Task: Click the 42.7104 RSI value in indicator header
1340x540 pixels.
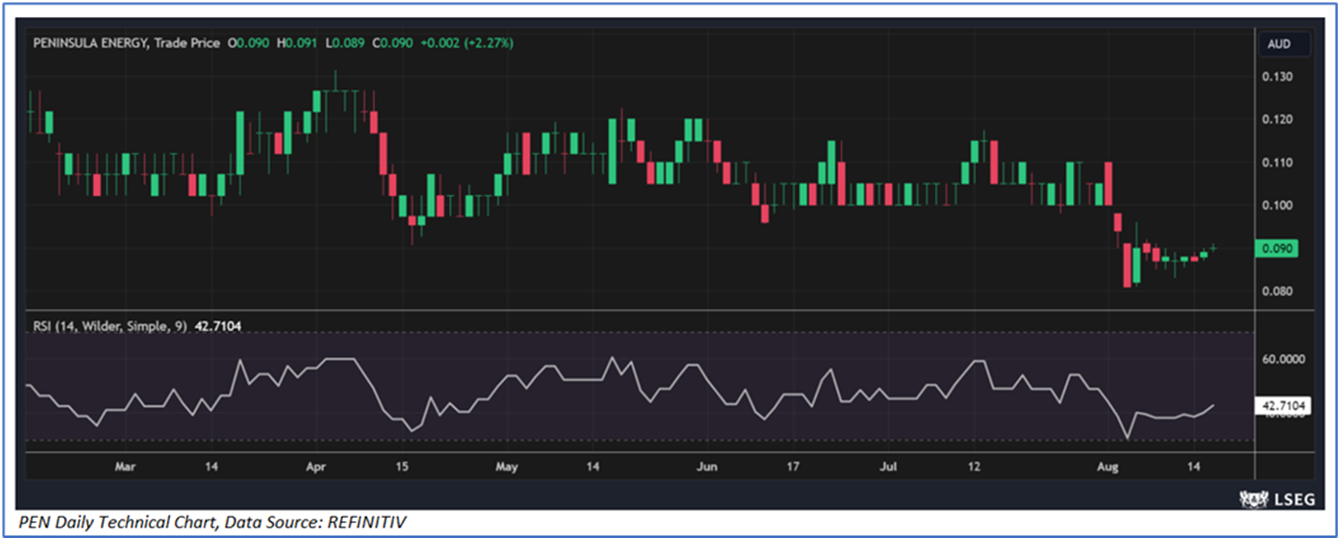Action: [216, 326]
